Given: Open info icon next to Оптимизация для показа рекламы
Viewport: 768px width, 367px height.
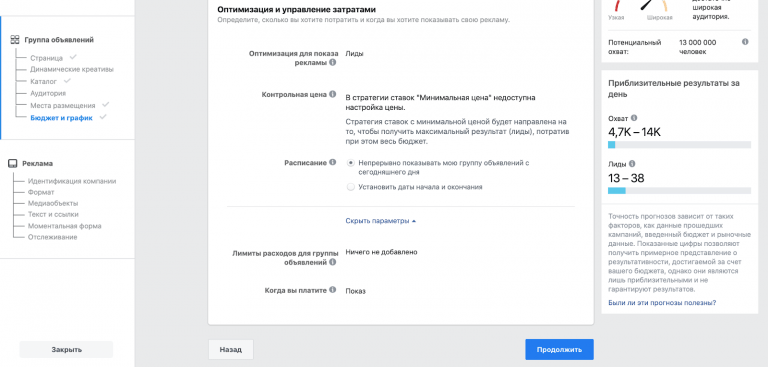Looking at the screenshot, I should click(333, 63).
